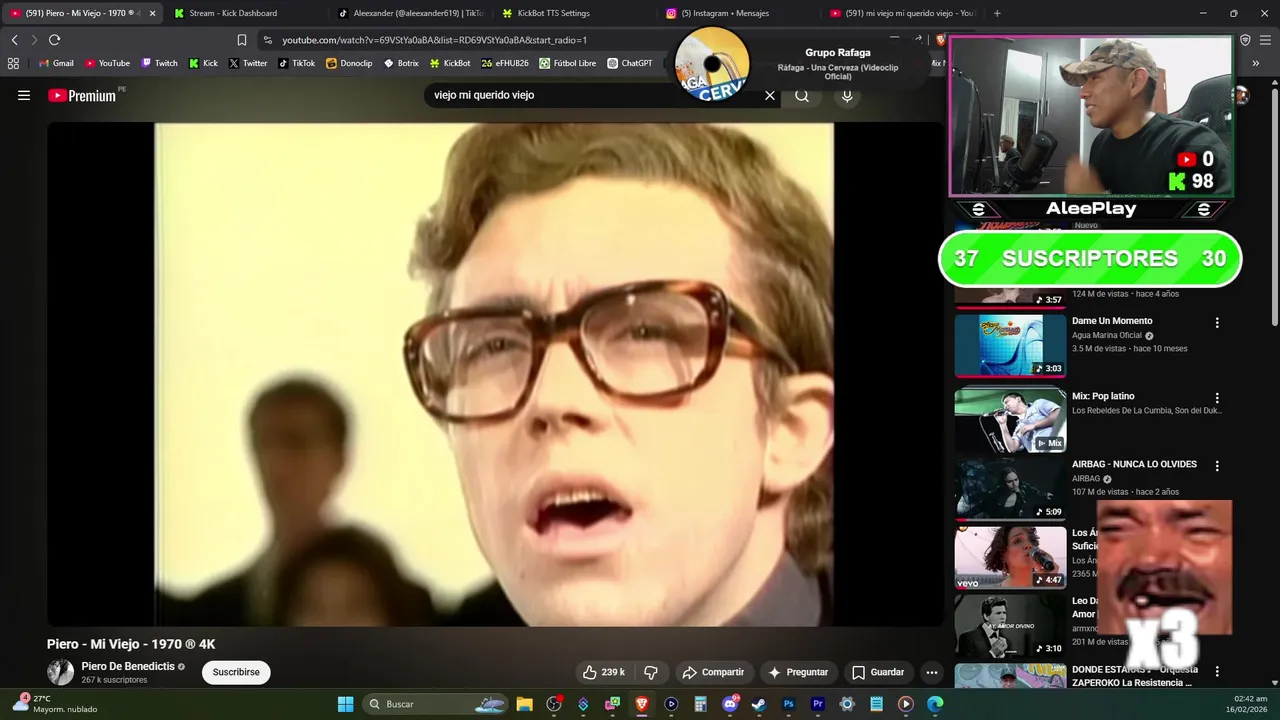Open options menu for AIRBAG - NUNCA LO OLVIDES
Image resolution: width=1280 pixels, height=720 pixels.
click(1217, 466)
